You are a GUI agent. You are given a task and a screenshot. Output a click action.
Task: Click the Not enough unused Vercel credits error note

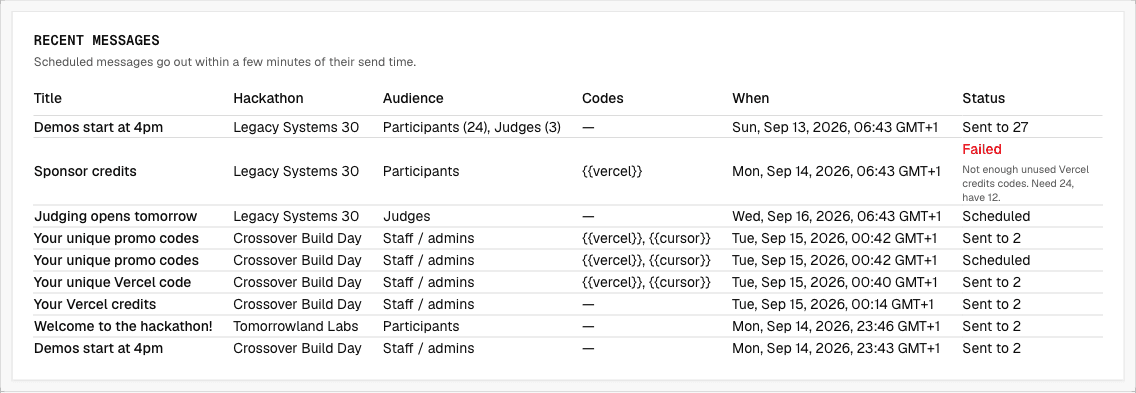1025,183
